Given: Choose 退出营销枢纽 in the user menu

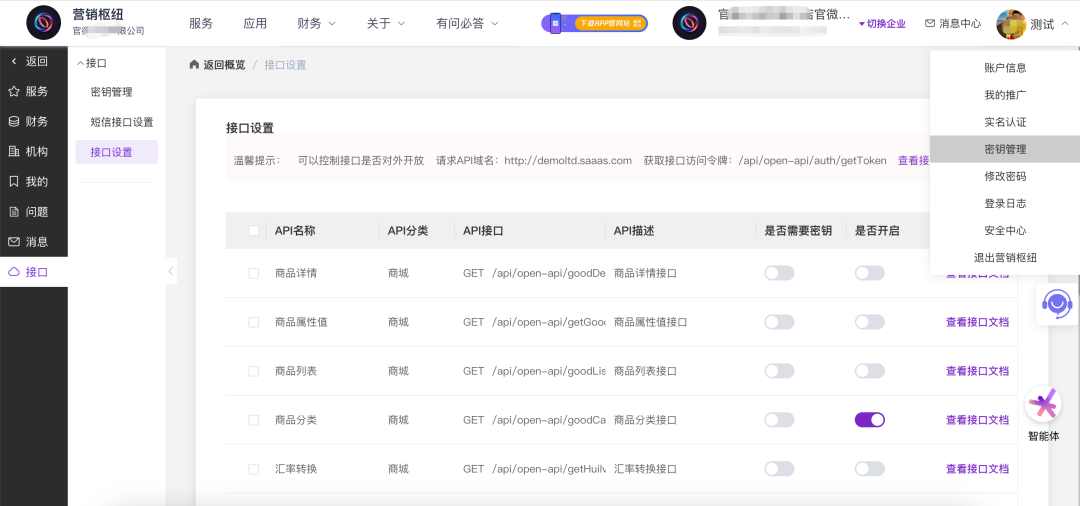Looking at the screenshot, I should coord(1004,257).
